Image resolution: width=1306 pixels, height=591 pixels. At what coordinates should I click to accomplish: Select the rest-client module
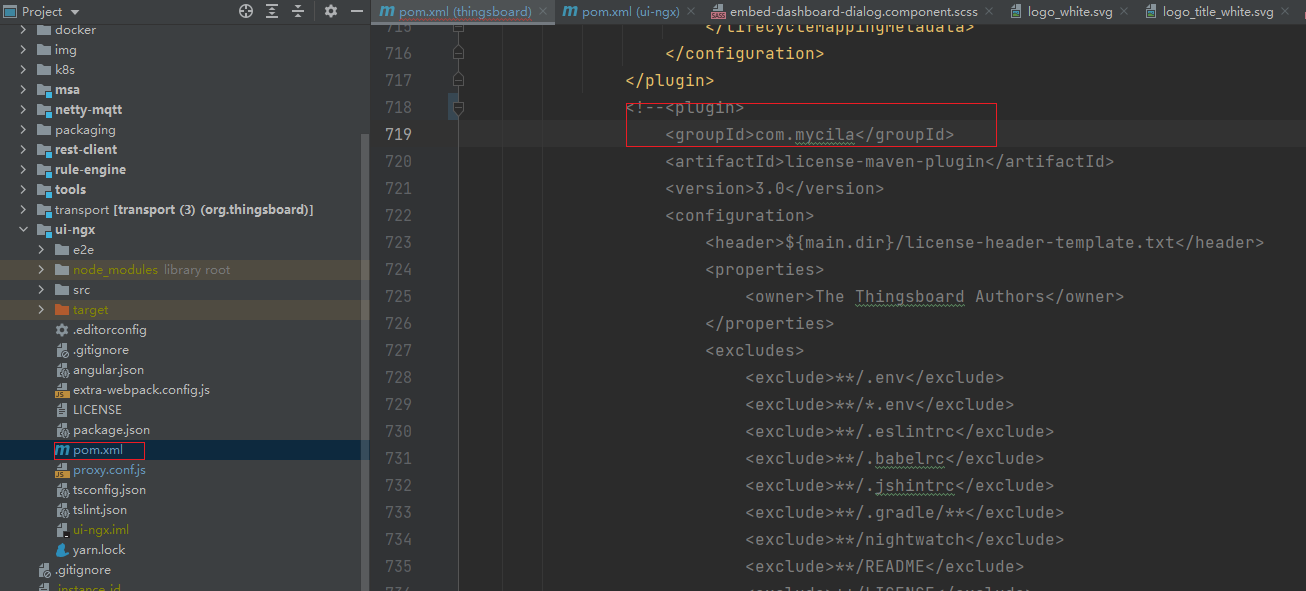86,150
